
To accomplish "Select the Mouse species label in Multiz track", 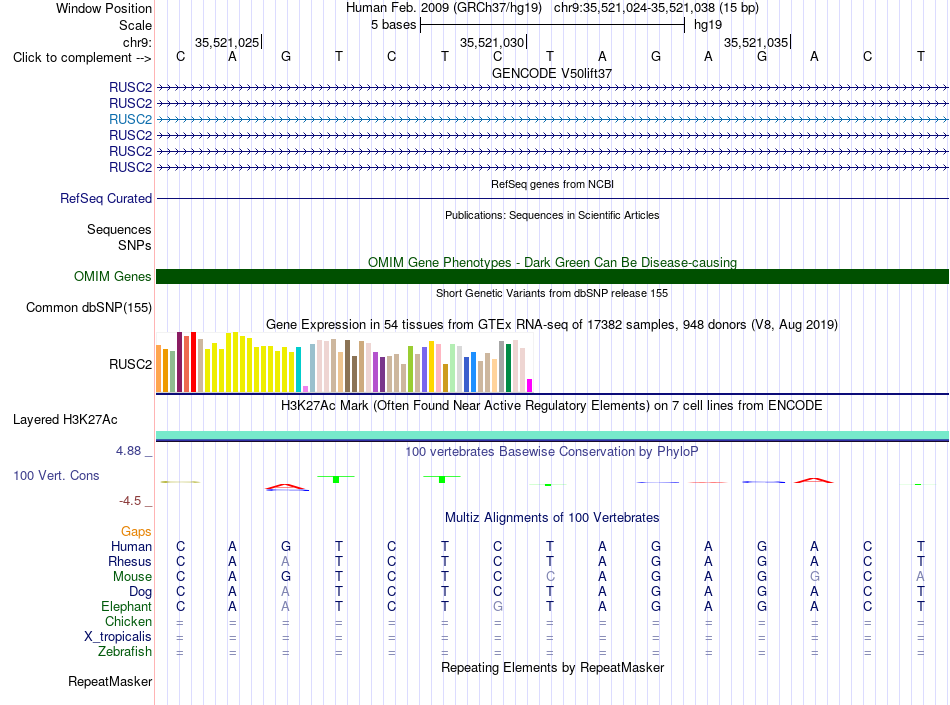I will [x=132, y=577].
